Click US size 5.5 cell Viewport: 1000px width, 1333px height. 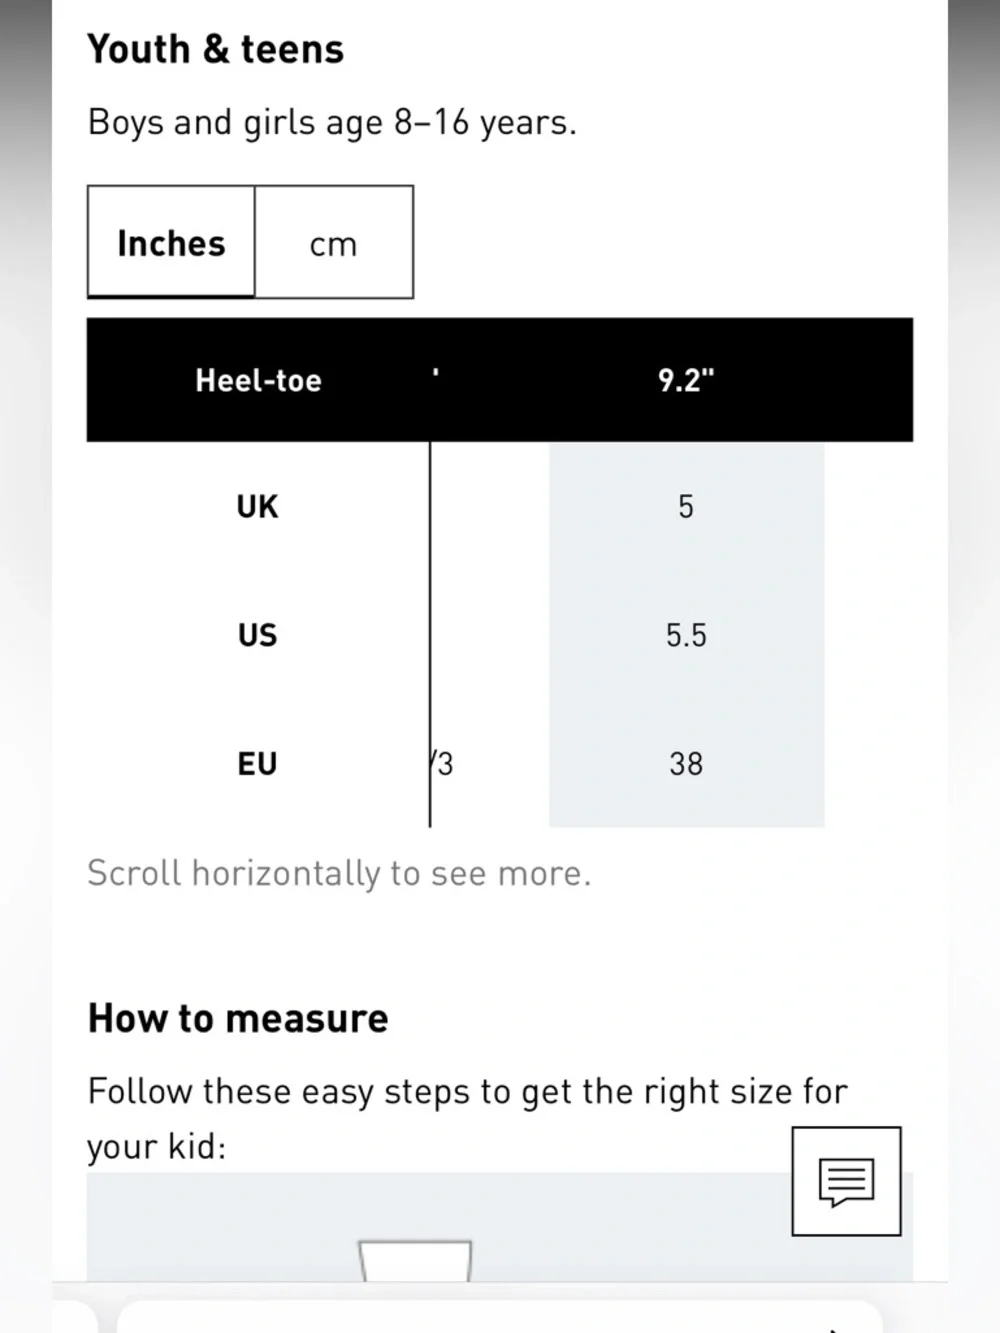click(x=686, y=635)
